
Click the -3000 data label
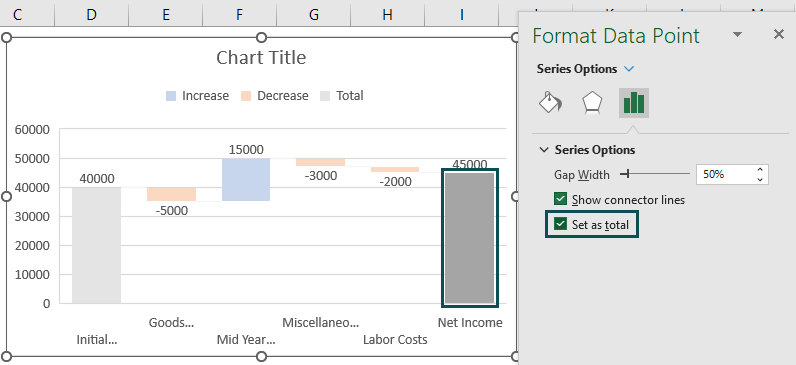click(x=320, y=176)
